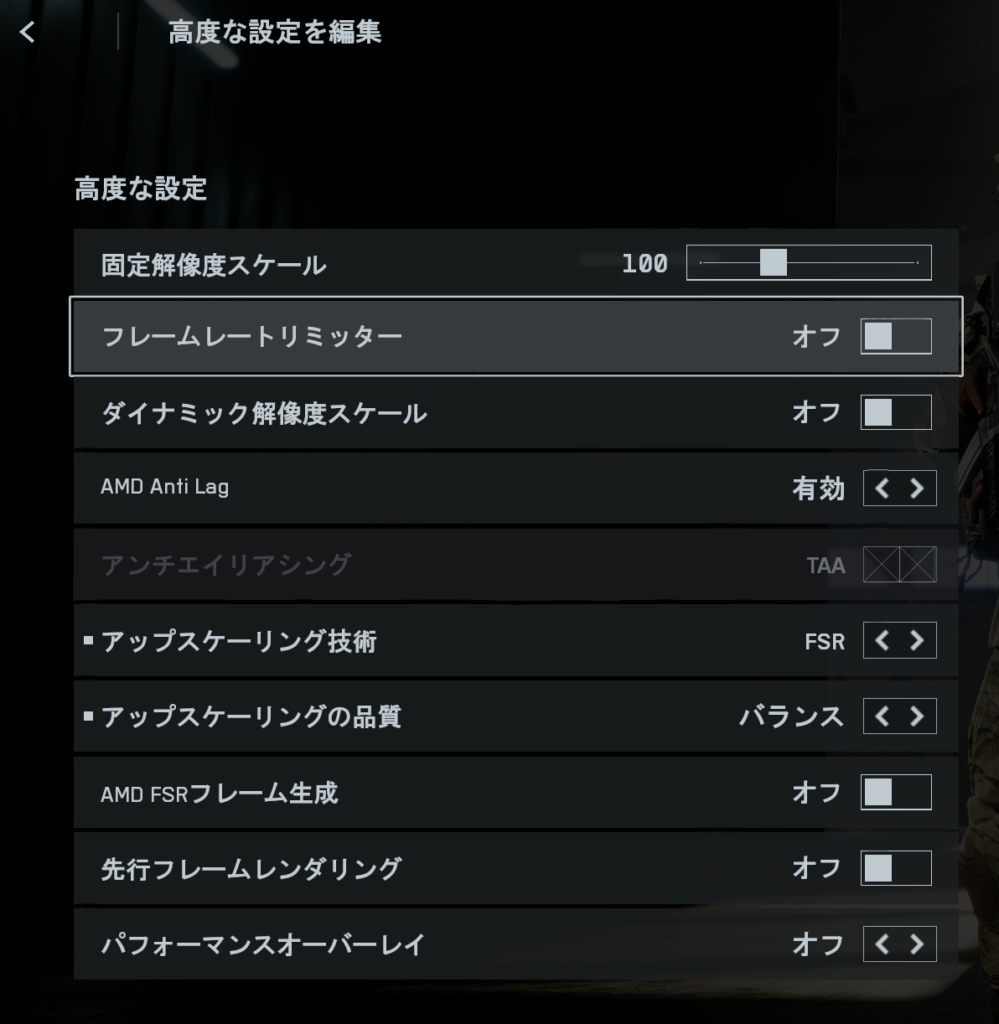The image size is (999, 1024).
Task: Go back using the top-left arrow
Action: pos(27,32)
